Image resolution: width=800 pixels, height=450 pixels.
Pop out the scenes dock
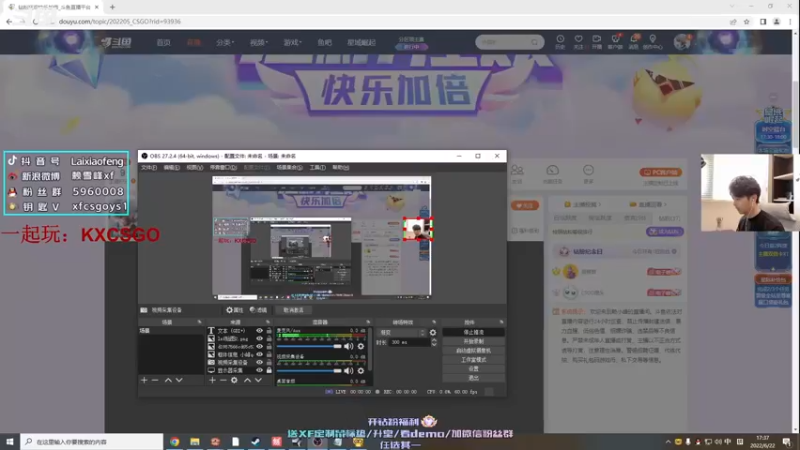199,322
